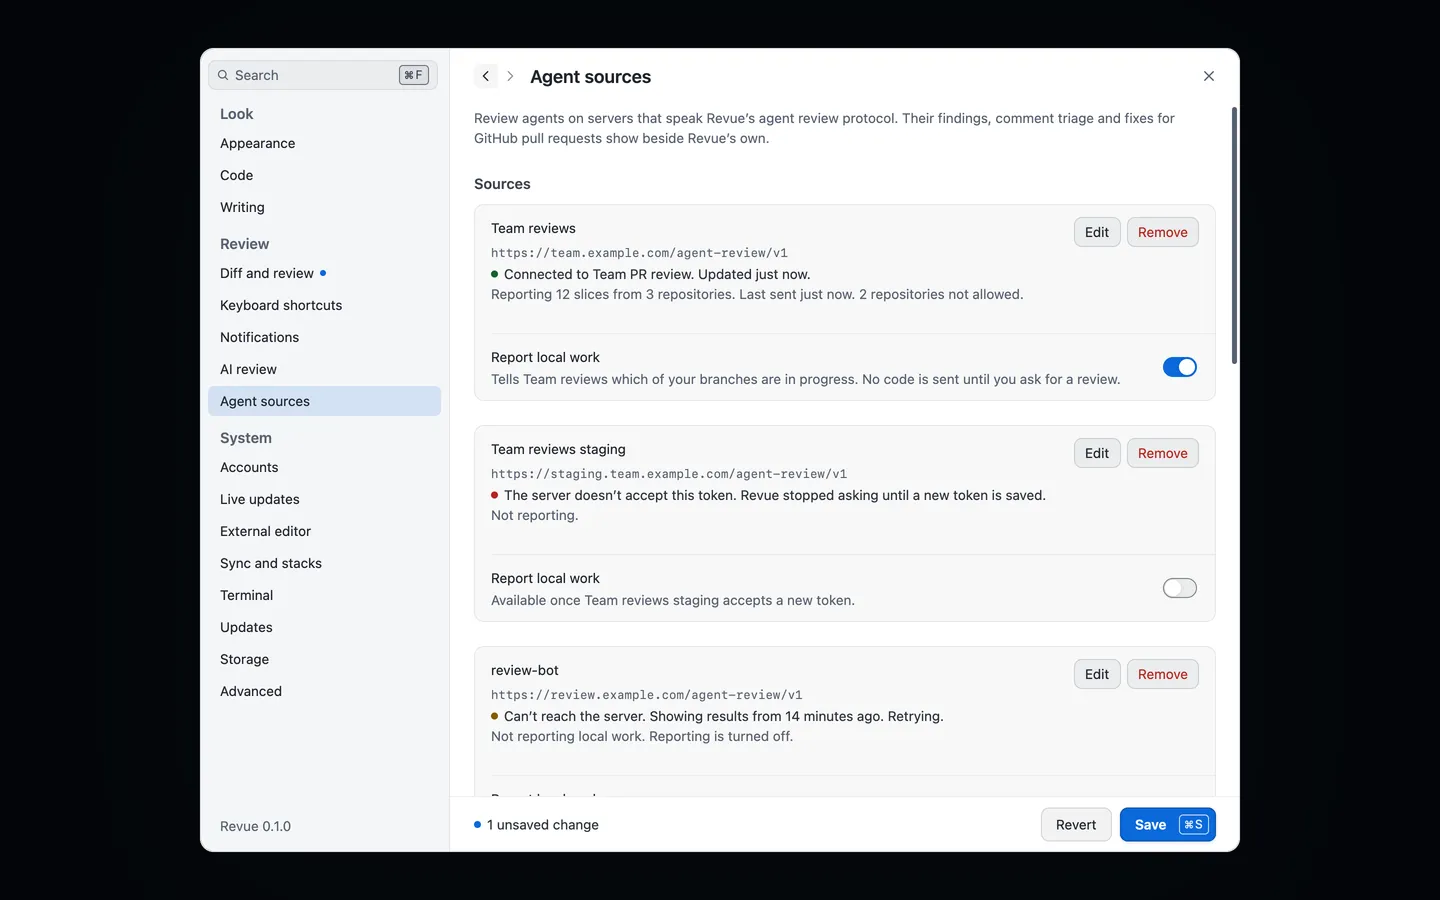Open Accounts settings
1440x900 pixels.
[x=324, y=467]
